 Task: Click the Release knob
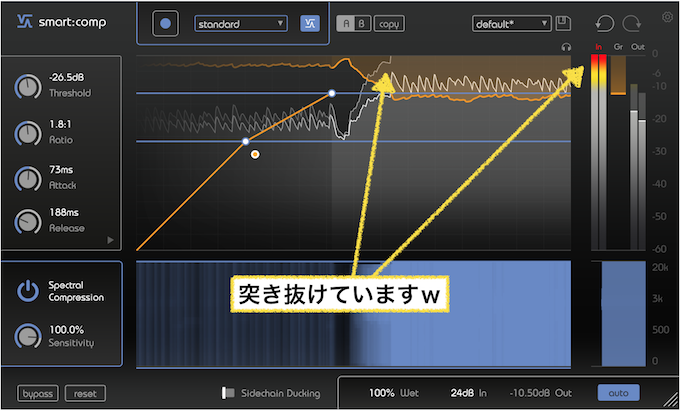pos(28,221)
